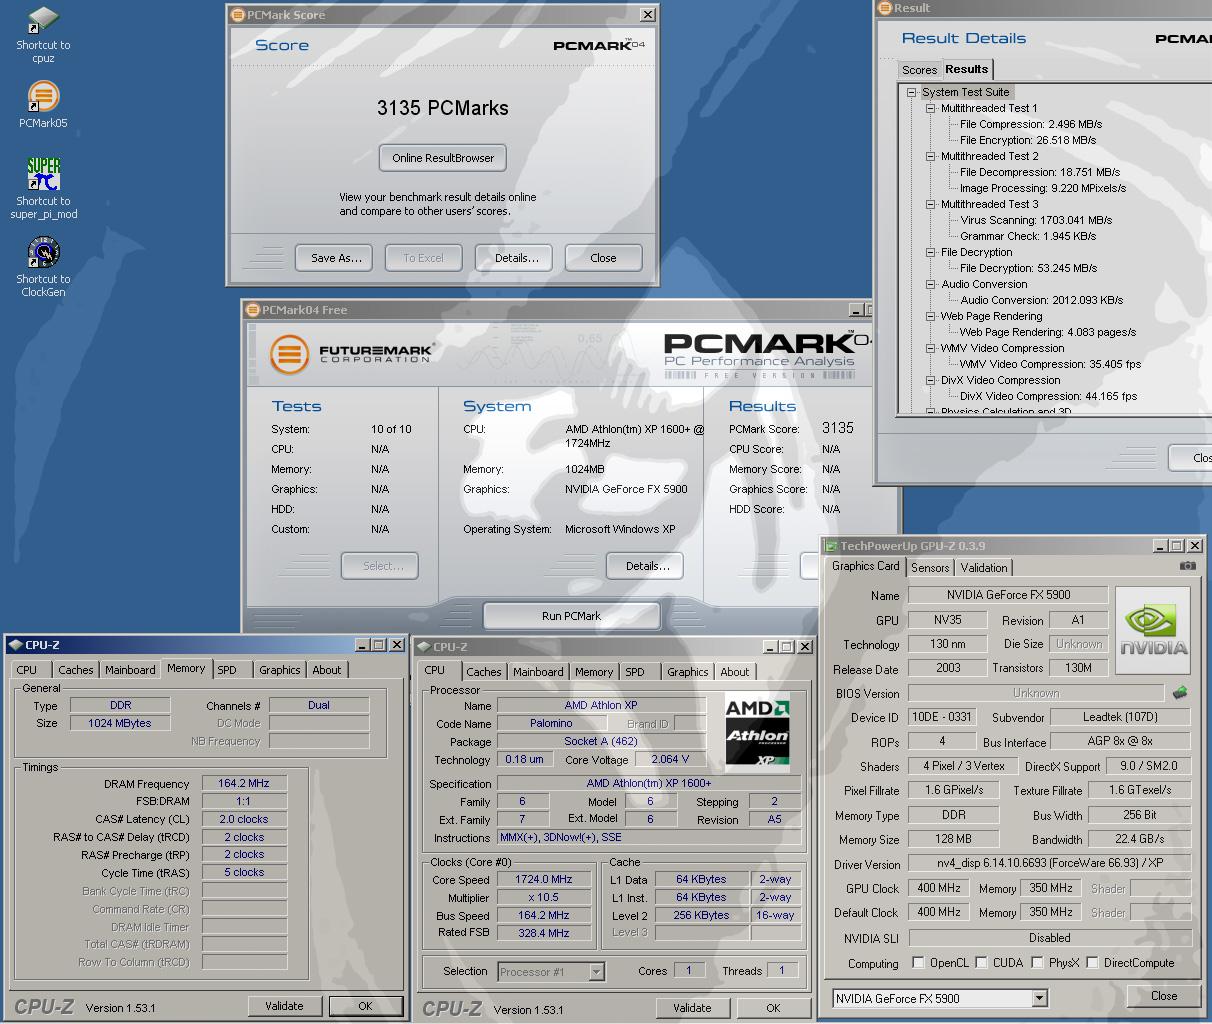
Task: Click the Instructions MMX(+), 3DNow!(+), SSE field
Action: (649, 837)
